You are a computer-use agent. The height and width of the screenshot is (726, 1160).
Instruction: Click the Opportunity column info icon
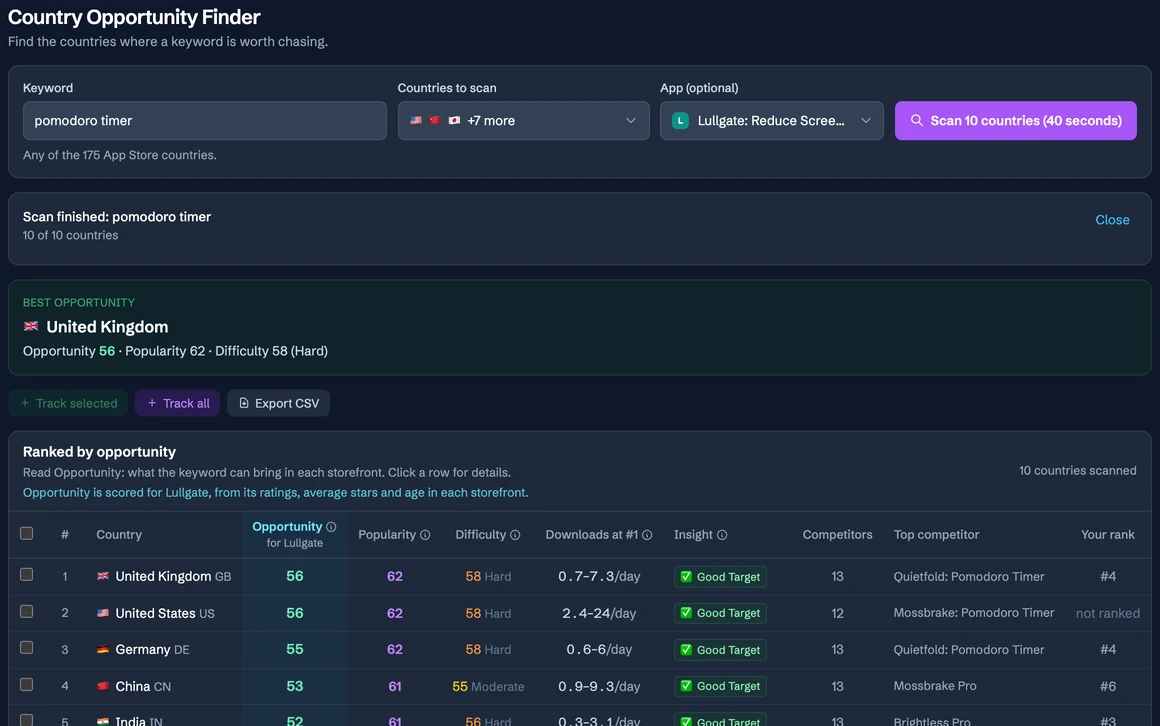(x=331, y=527)
